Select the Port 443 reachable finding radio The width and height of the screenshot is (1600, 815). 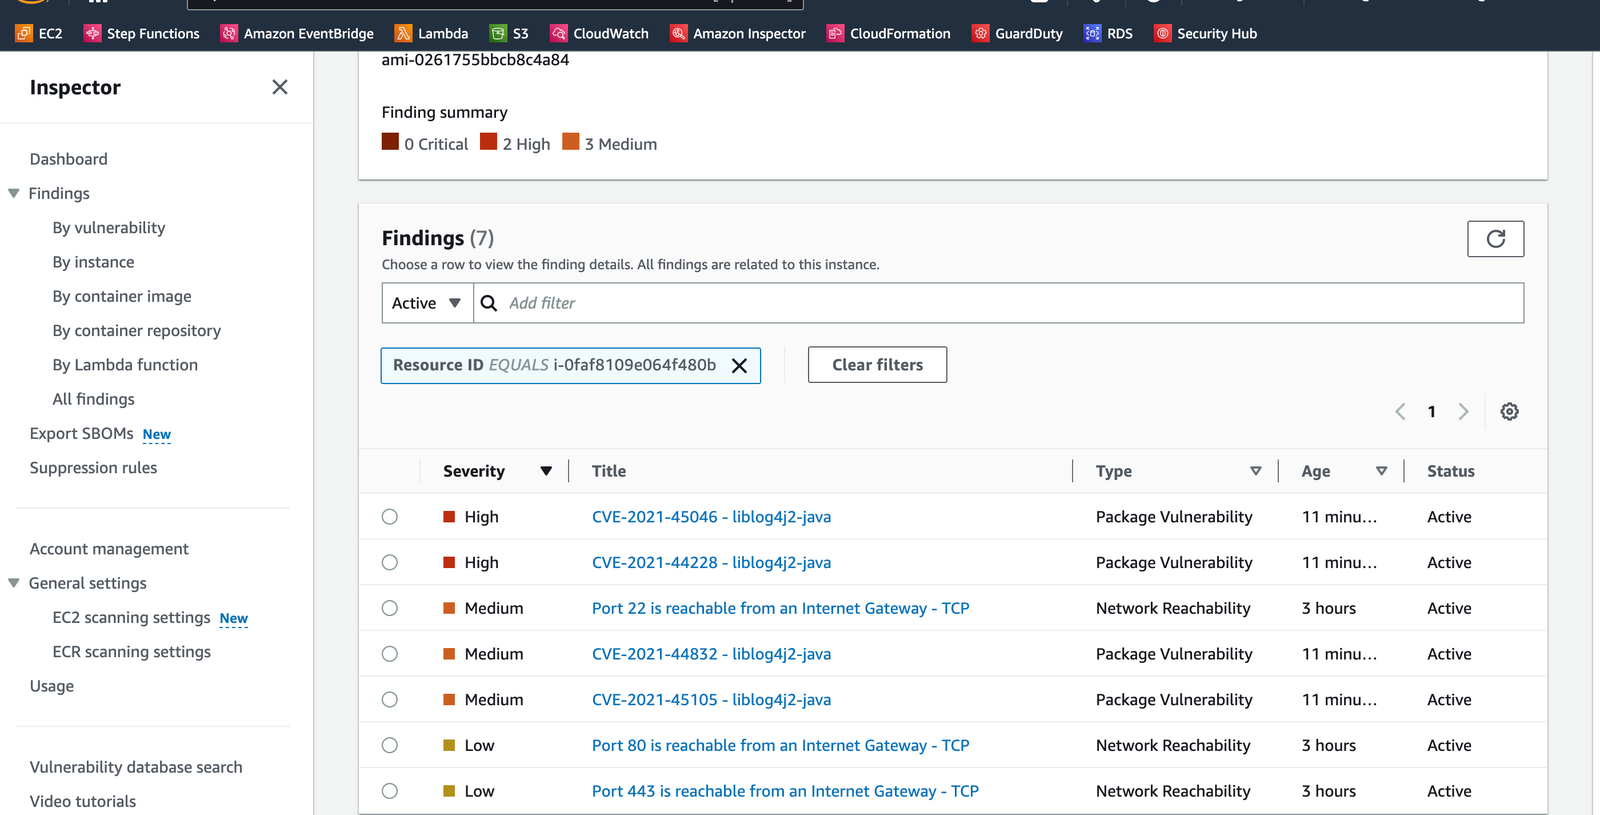pyautogui.click(x=390, y=791)
